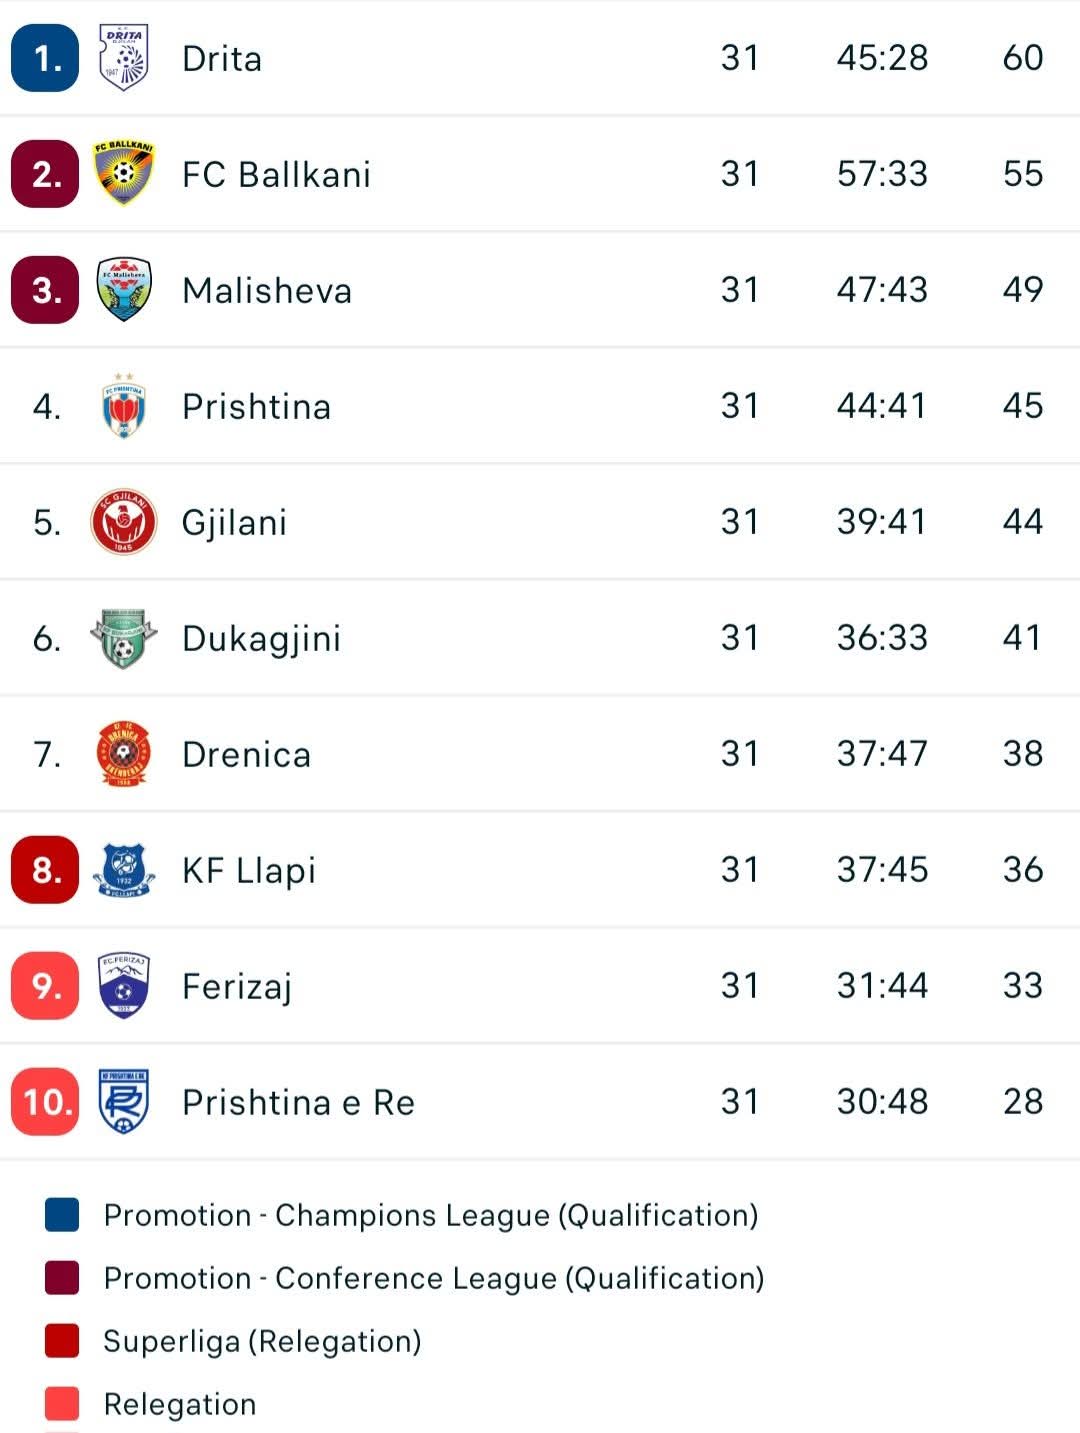Open the FC Ballkani team page
This screenshot has width=1080, height=1433.
(276, 175)
